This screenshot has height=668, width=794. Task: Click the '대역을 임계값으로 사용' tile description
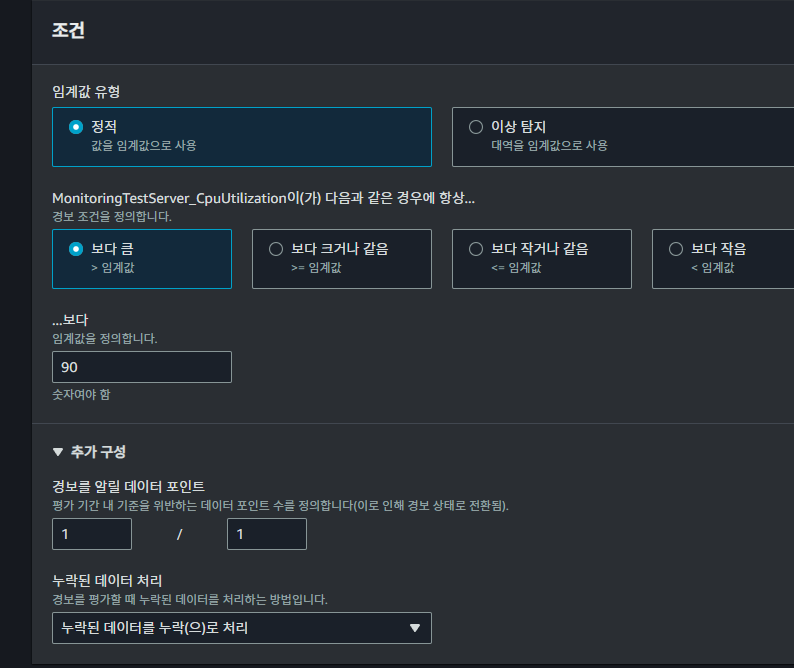click(x=549, y=145)
